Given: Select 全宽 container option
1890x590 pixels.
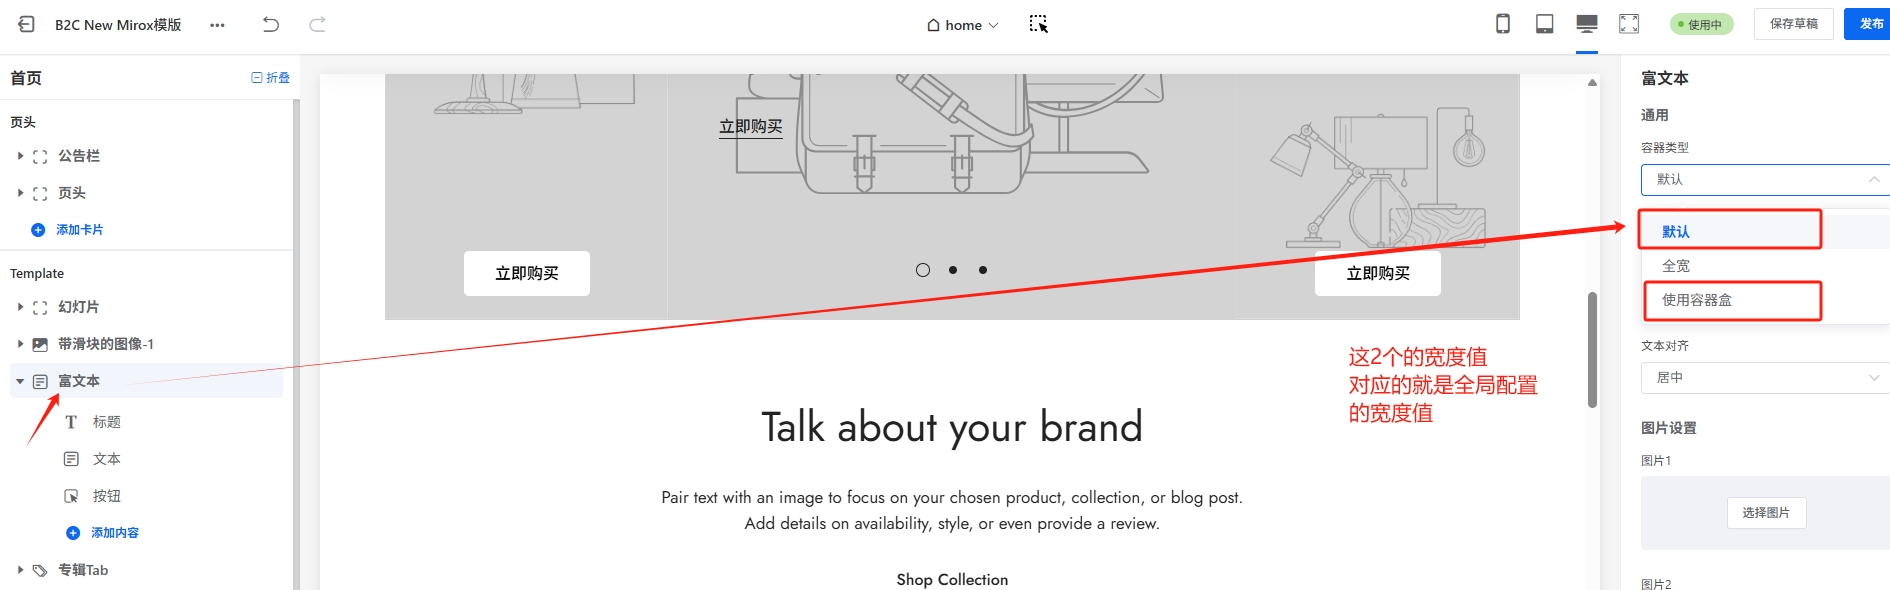Looking at the screenshot, I should 1676,266.
